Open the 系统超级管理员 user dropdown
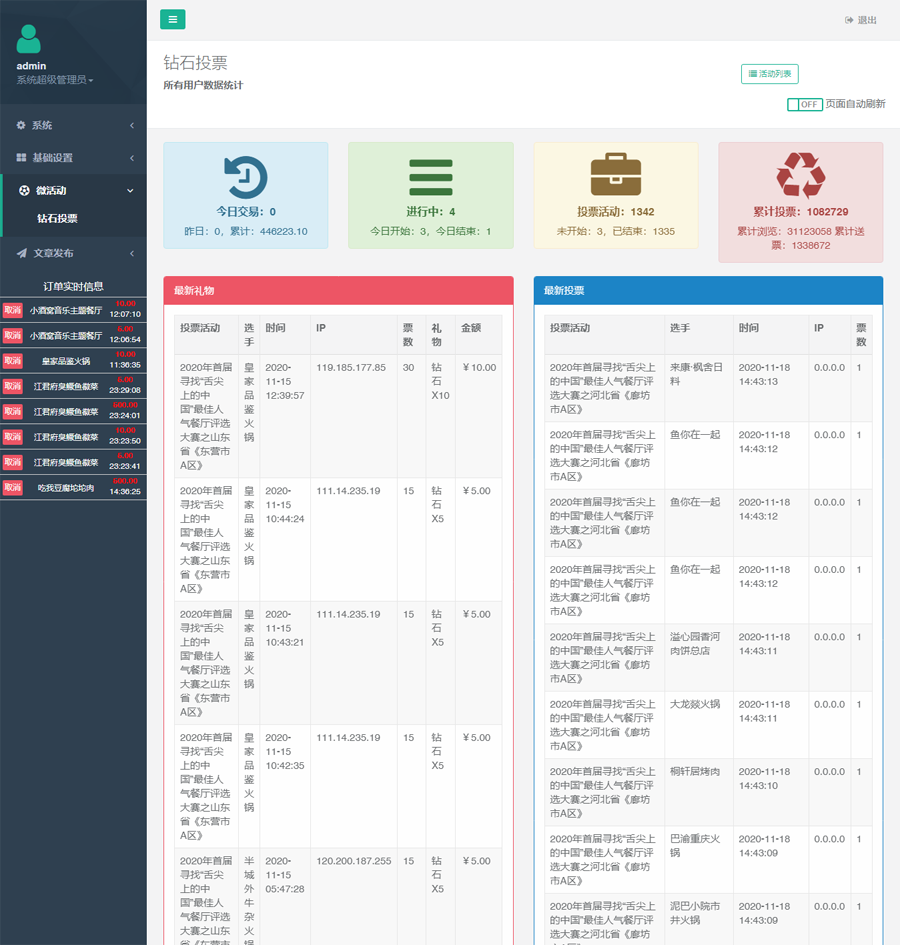Viewport: 900px width, 945px height. 55,80
